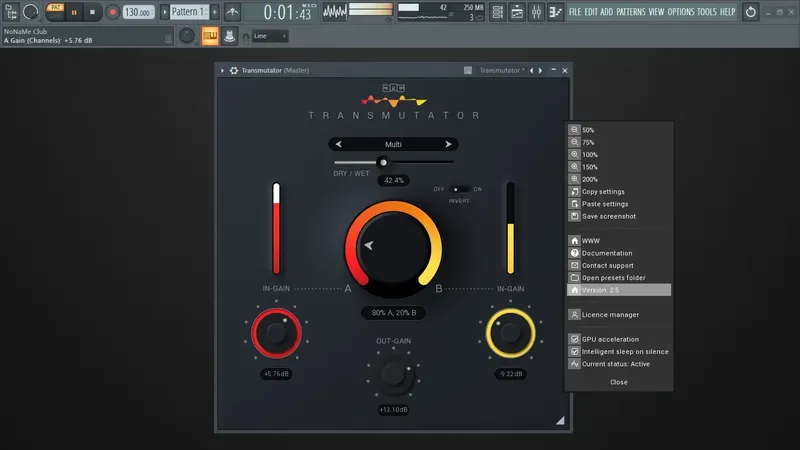
Task: Open the Piano roll toolbar icon
Action: (517, 12)
